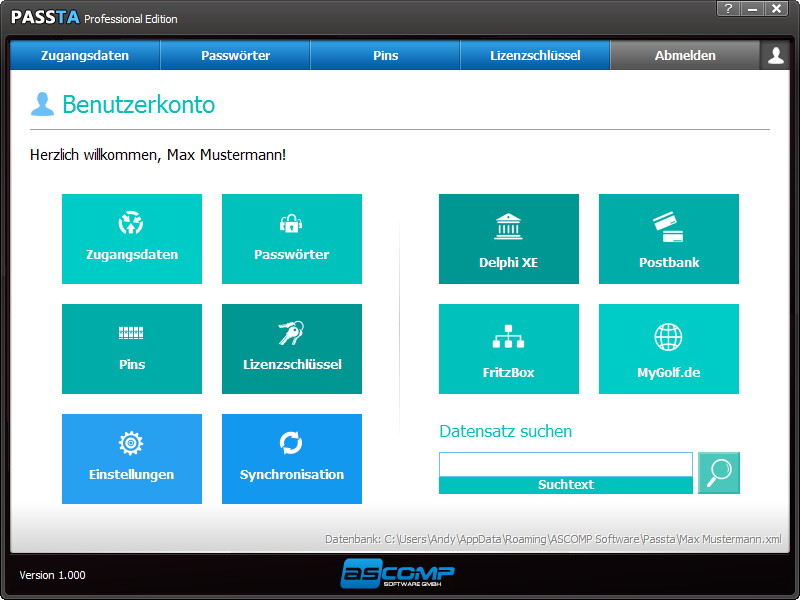
Task: Open the FritzBox record tile
Action: (x=509, y=349)
